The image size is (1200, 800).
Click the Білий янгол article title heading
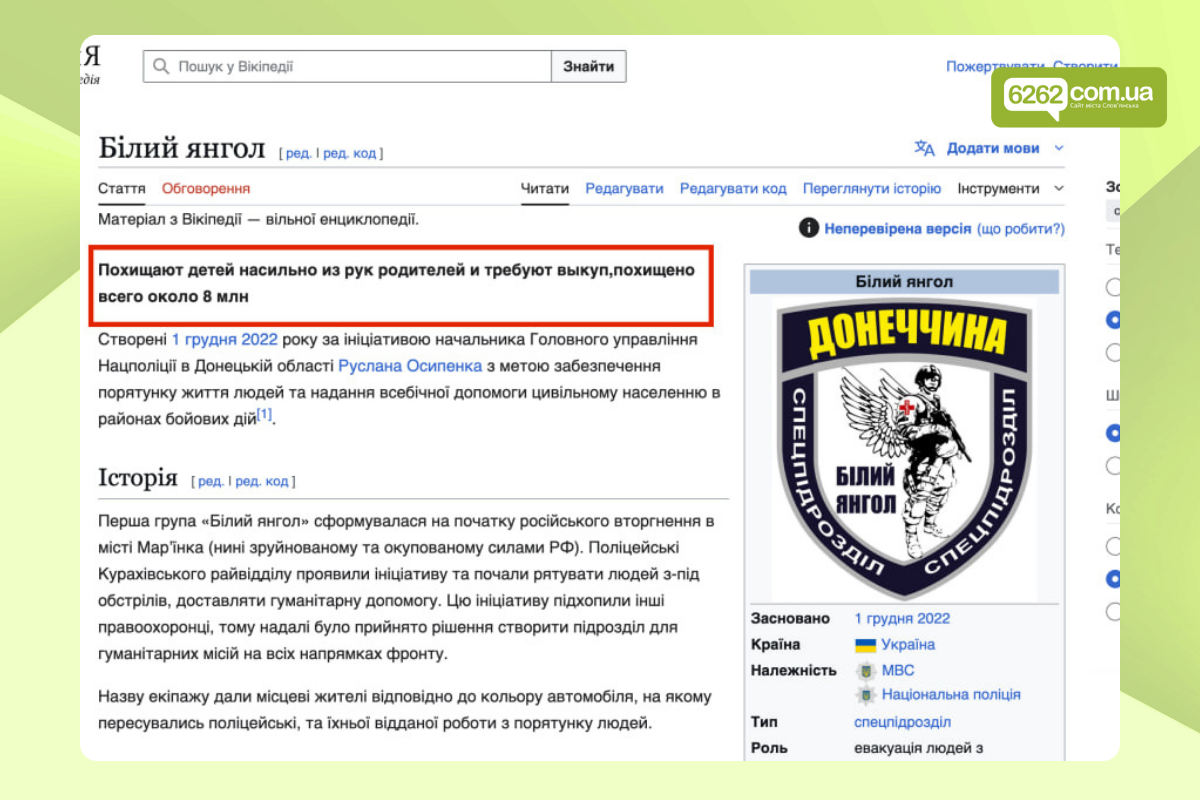pyautogui.click(x=182, y=149)
